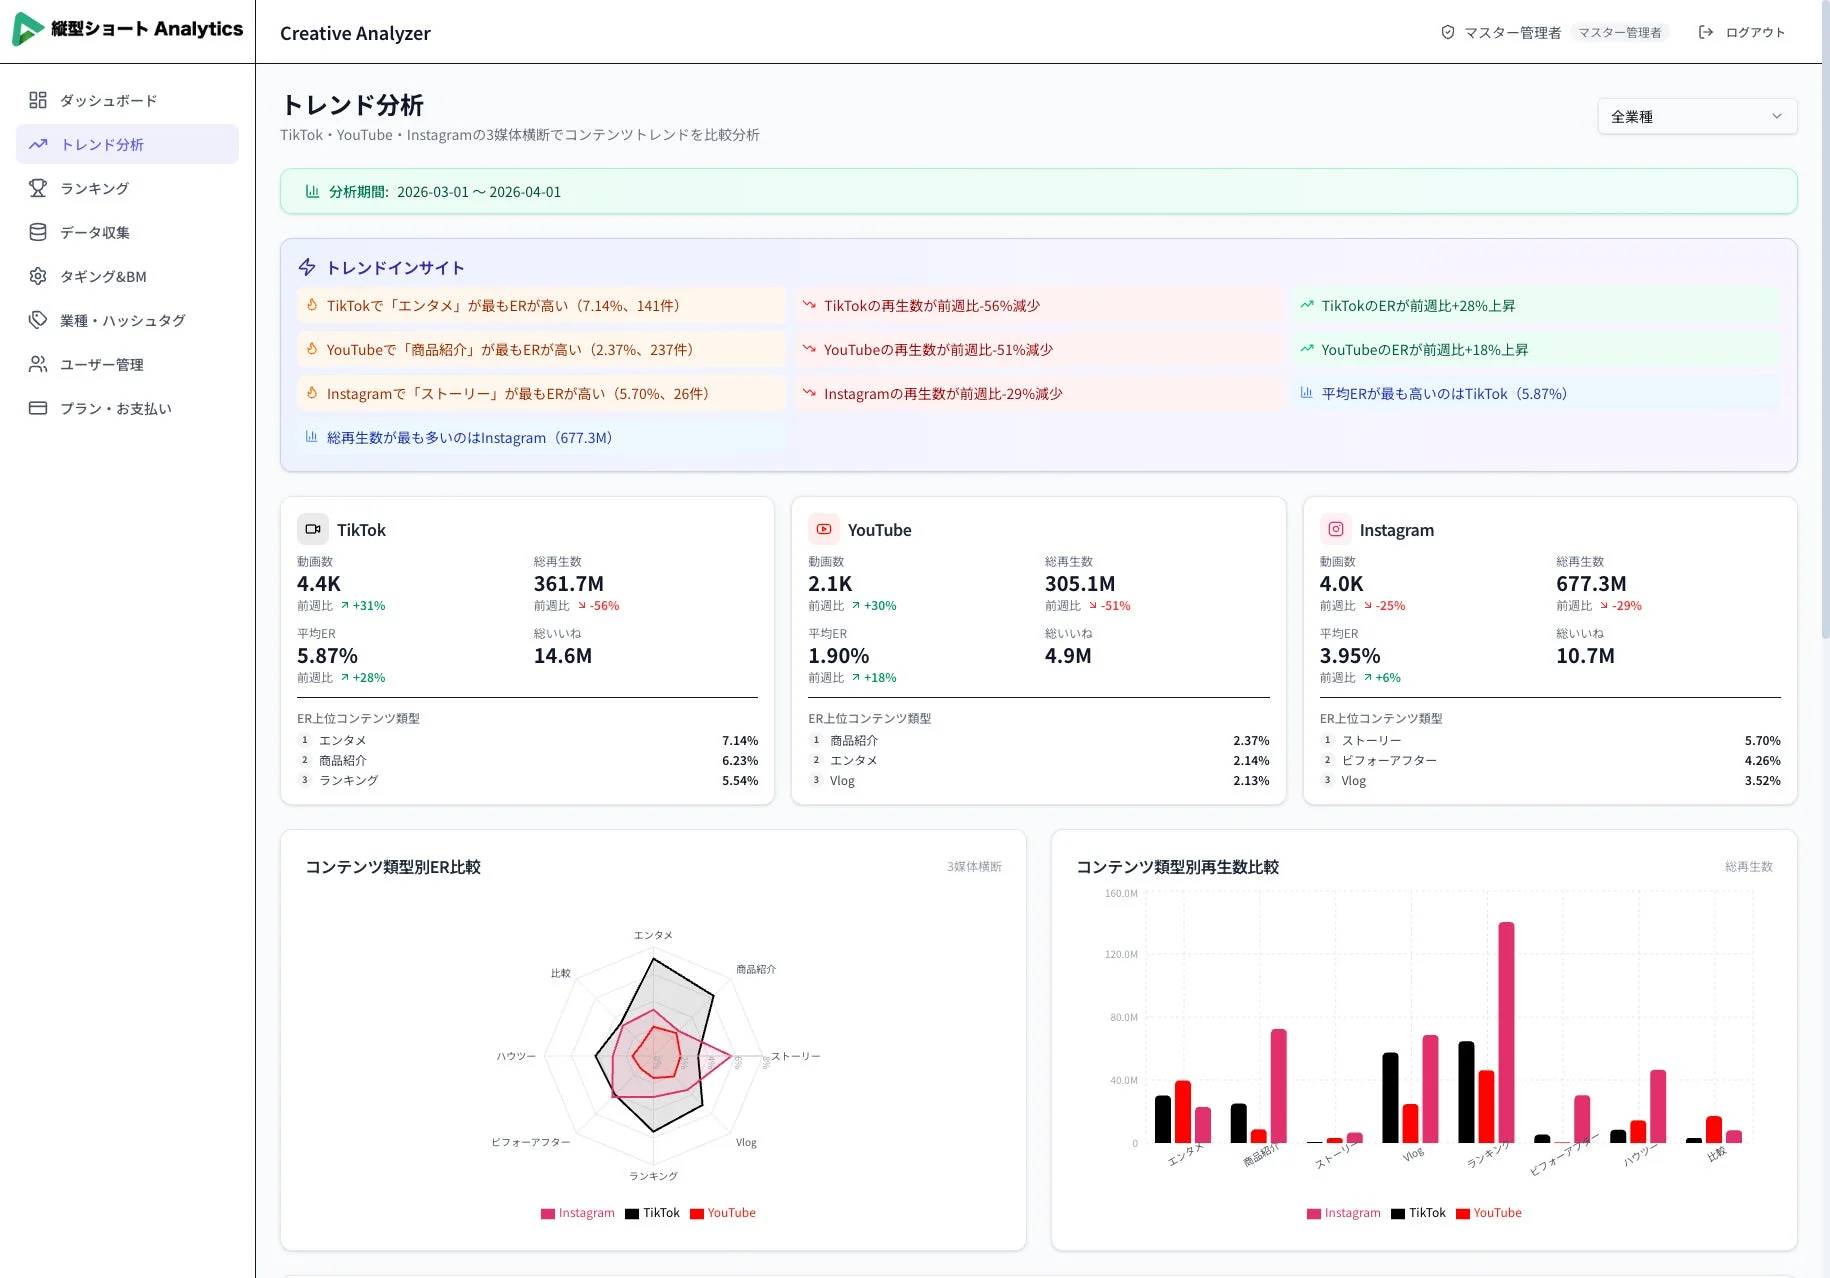Open the 全業種 industry dropdown
Viewport: 1830px width, 1278px height.
(x=1696, y=116)
